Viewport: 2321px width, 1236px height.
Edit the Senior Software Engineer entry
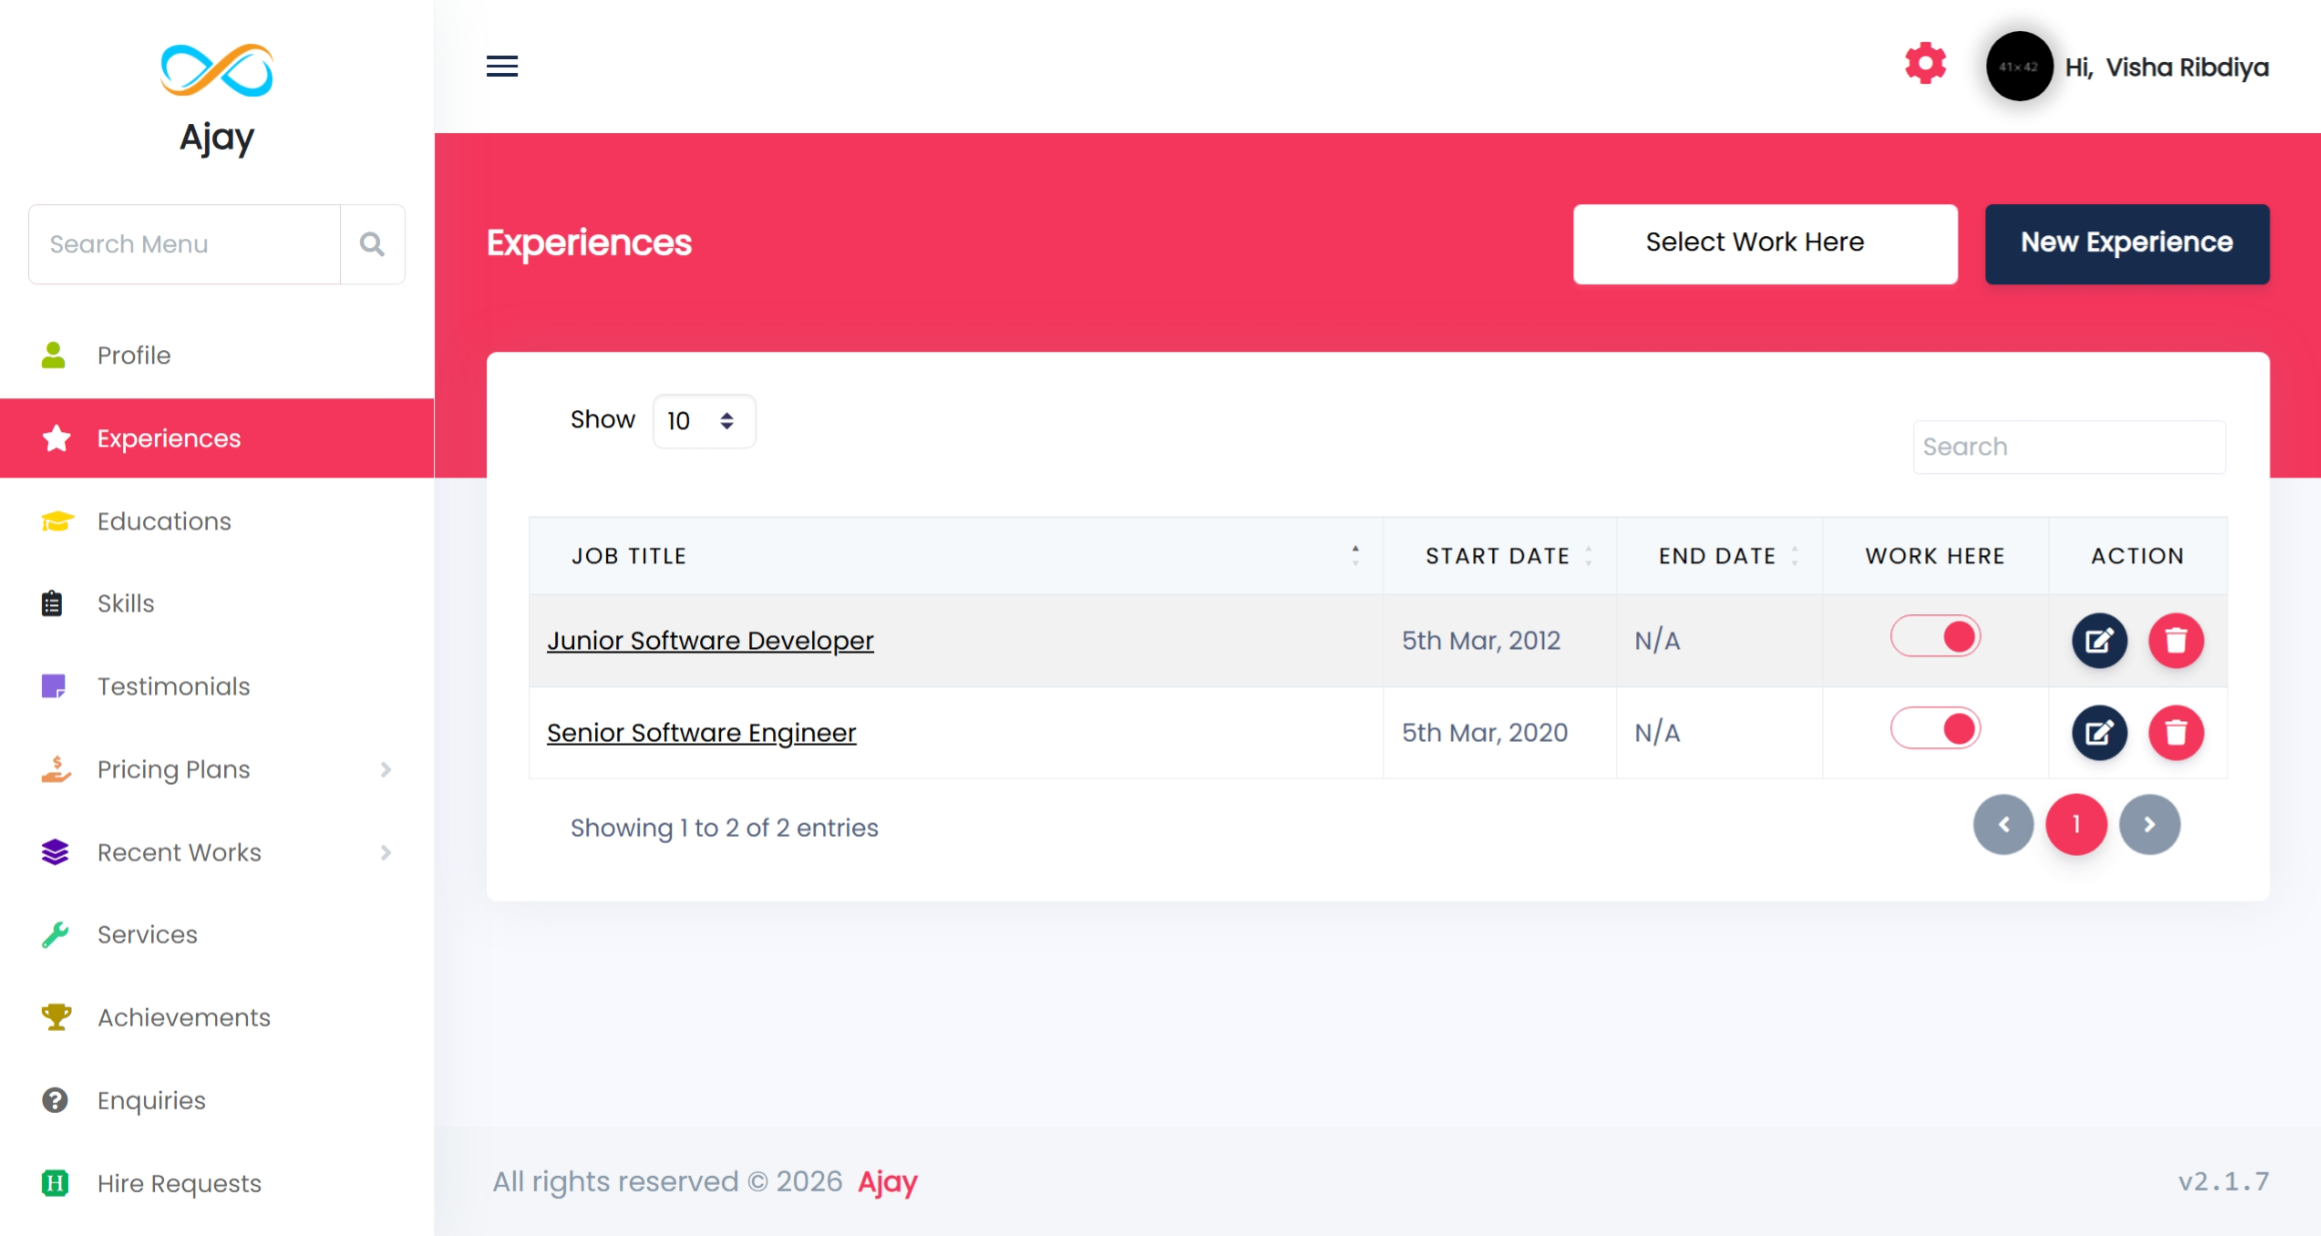pyautogui.click(x=2099, y=733)
